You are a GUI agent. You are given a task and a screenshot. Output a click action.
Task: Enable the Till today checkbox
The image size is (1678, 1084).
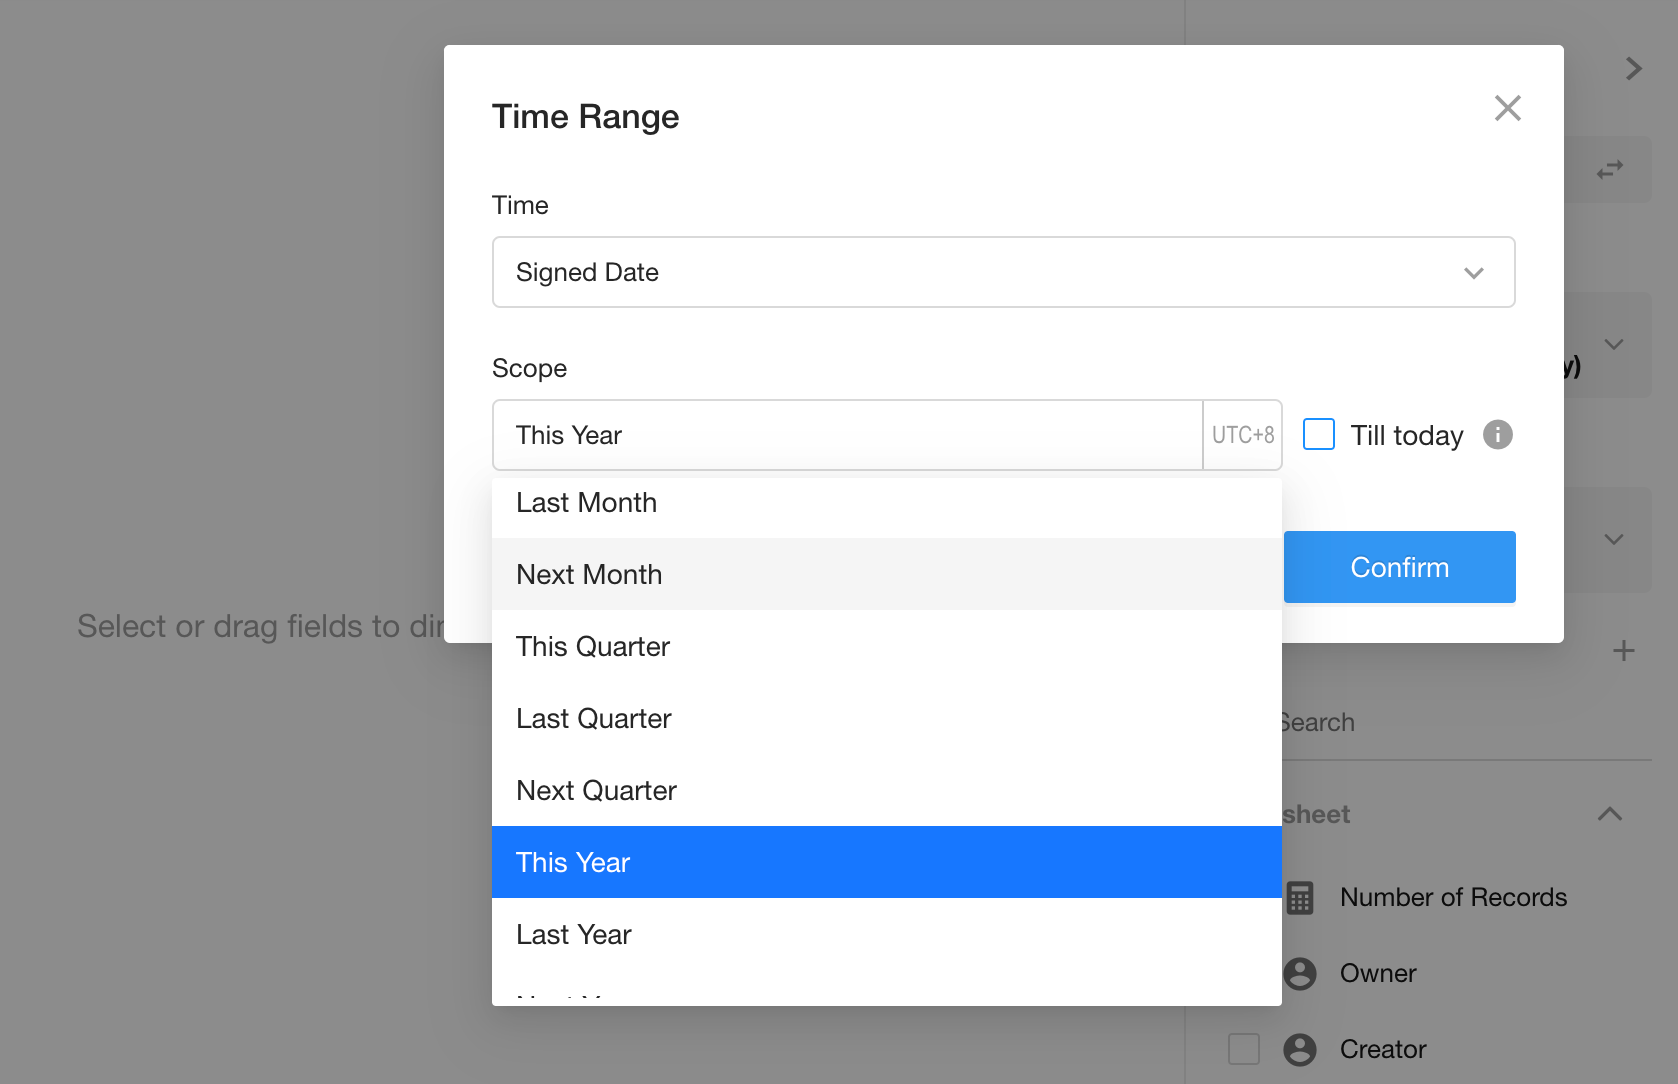pos(1319,435)
